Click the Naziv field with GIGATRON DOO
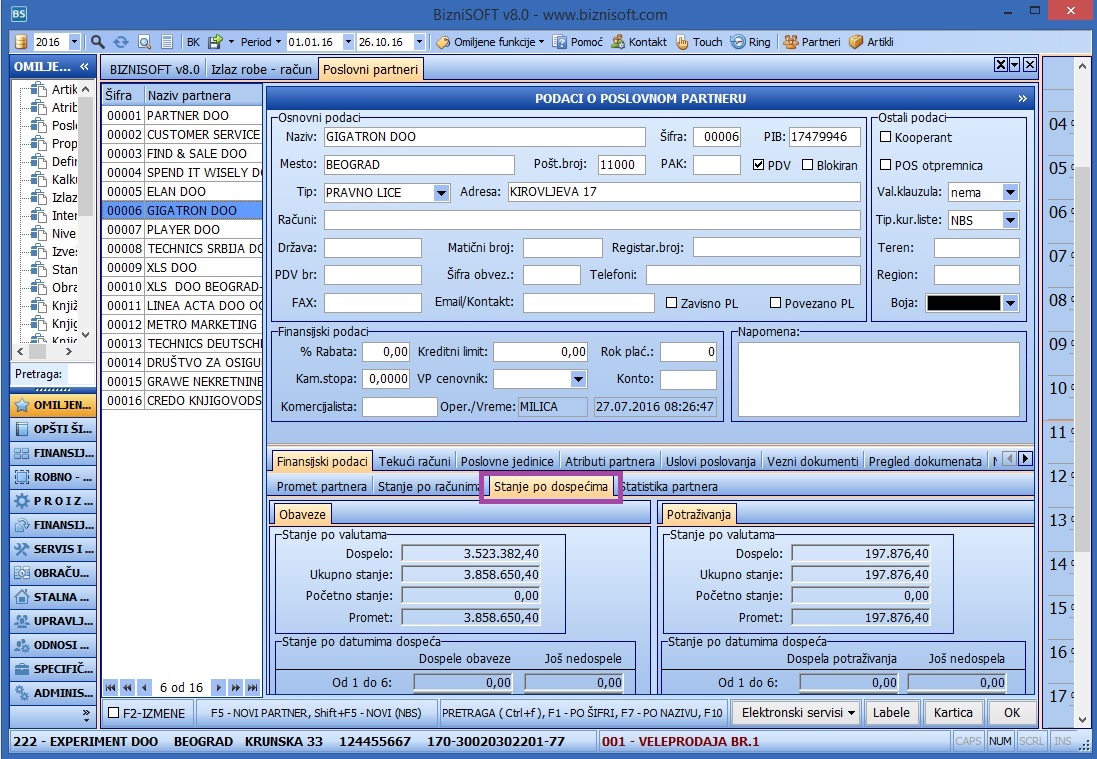Screen dimensions: 1097x759 pos(484,136)
